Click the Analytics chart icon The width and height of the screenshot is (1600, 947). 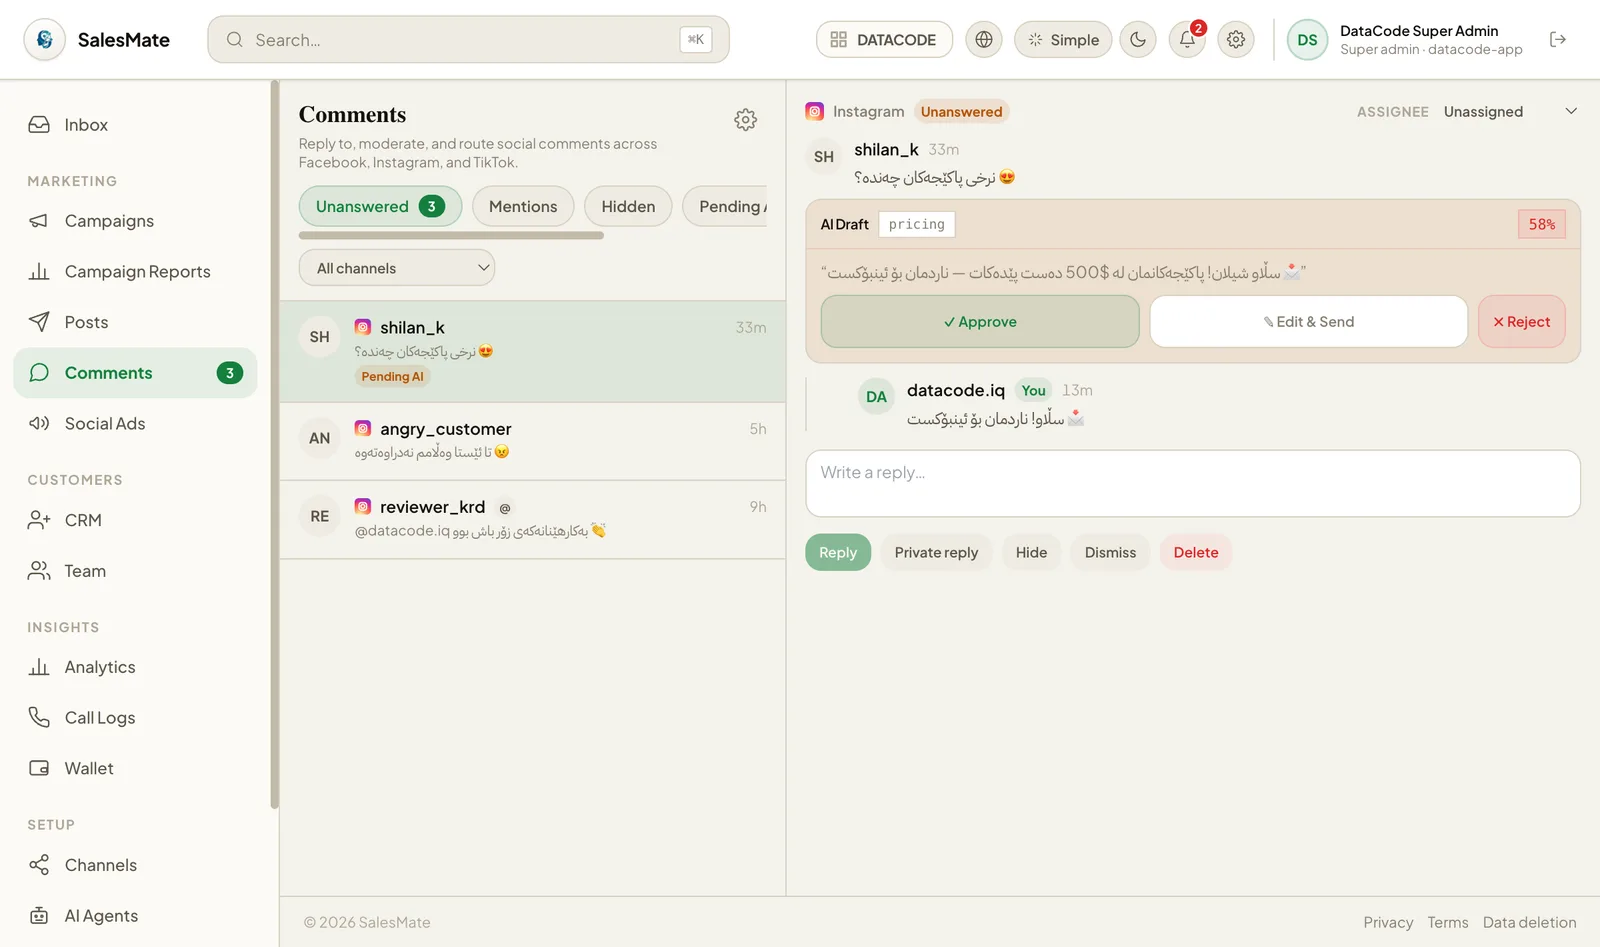[39, 667]
